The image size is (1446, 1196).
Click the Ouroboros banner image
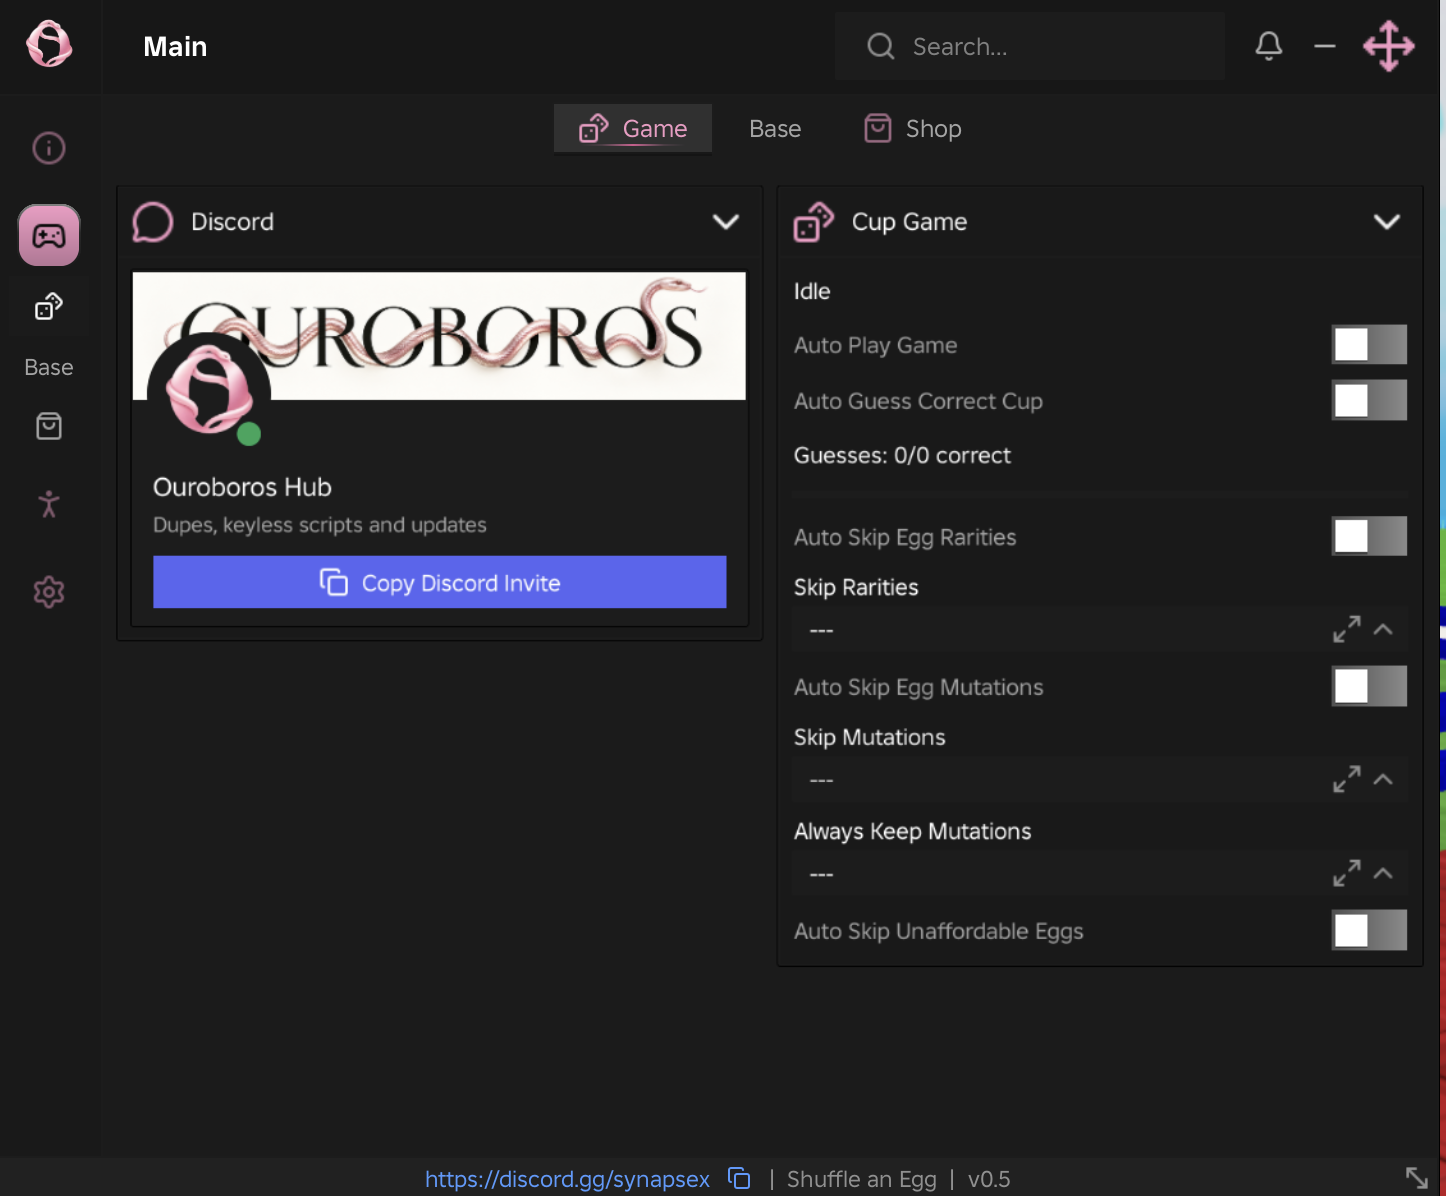tap(439, 336)
